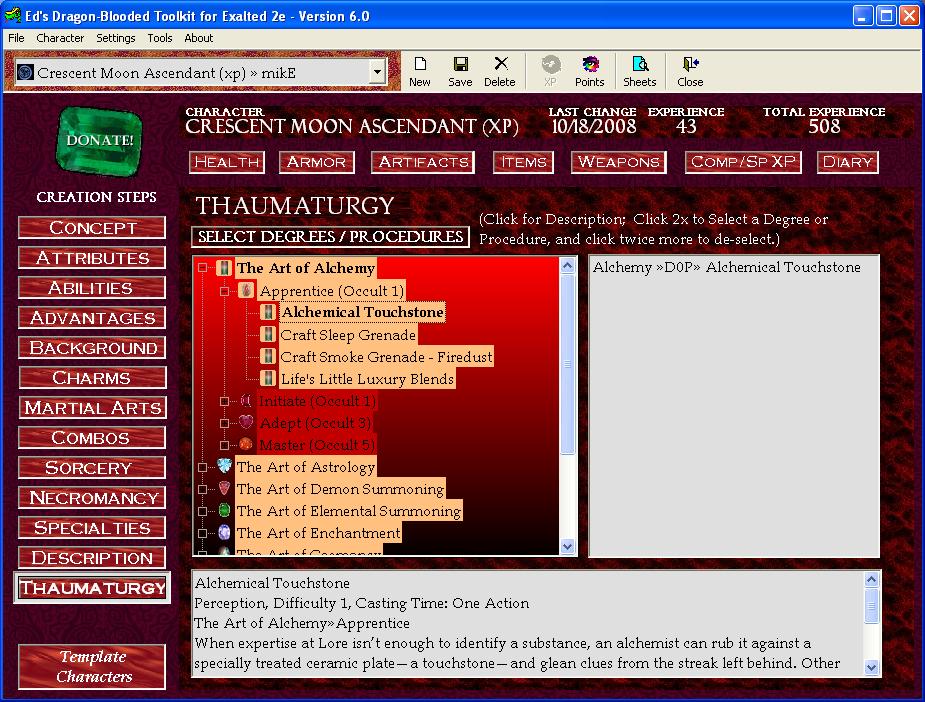Open the Armor section
Image resolution: width=925 pixels, height=702 pixels.
tap(317, 162)
